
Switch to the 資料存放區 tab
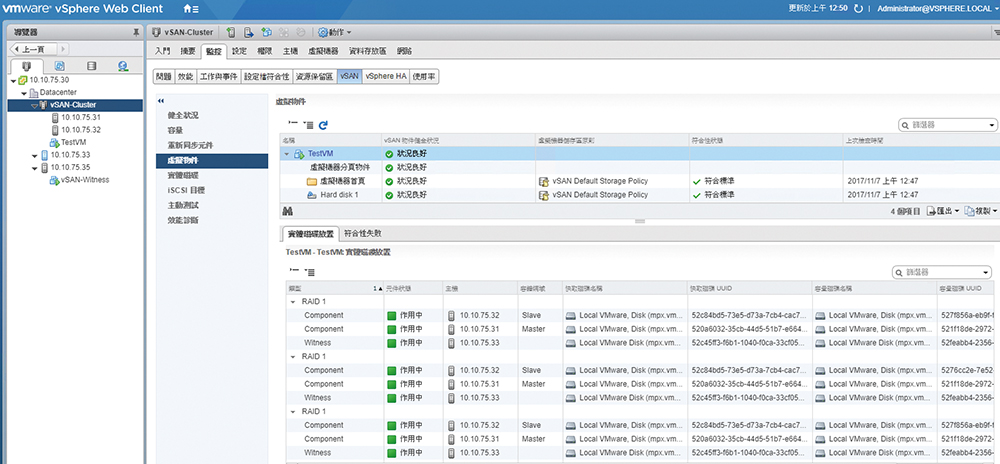(x=367, y=51)
